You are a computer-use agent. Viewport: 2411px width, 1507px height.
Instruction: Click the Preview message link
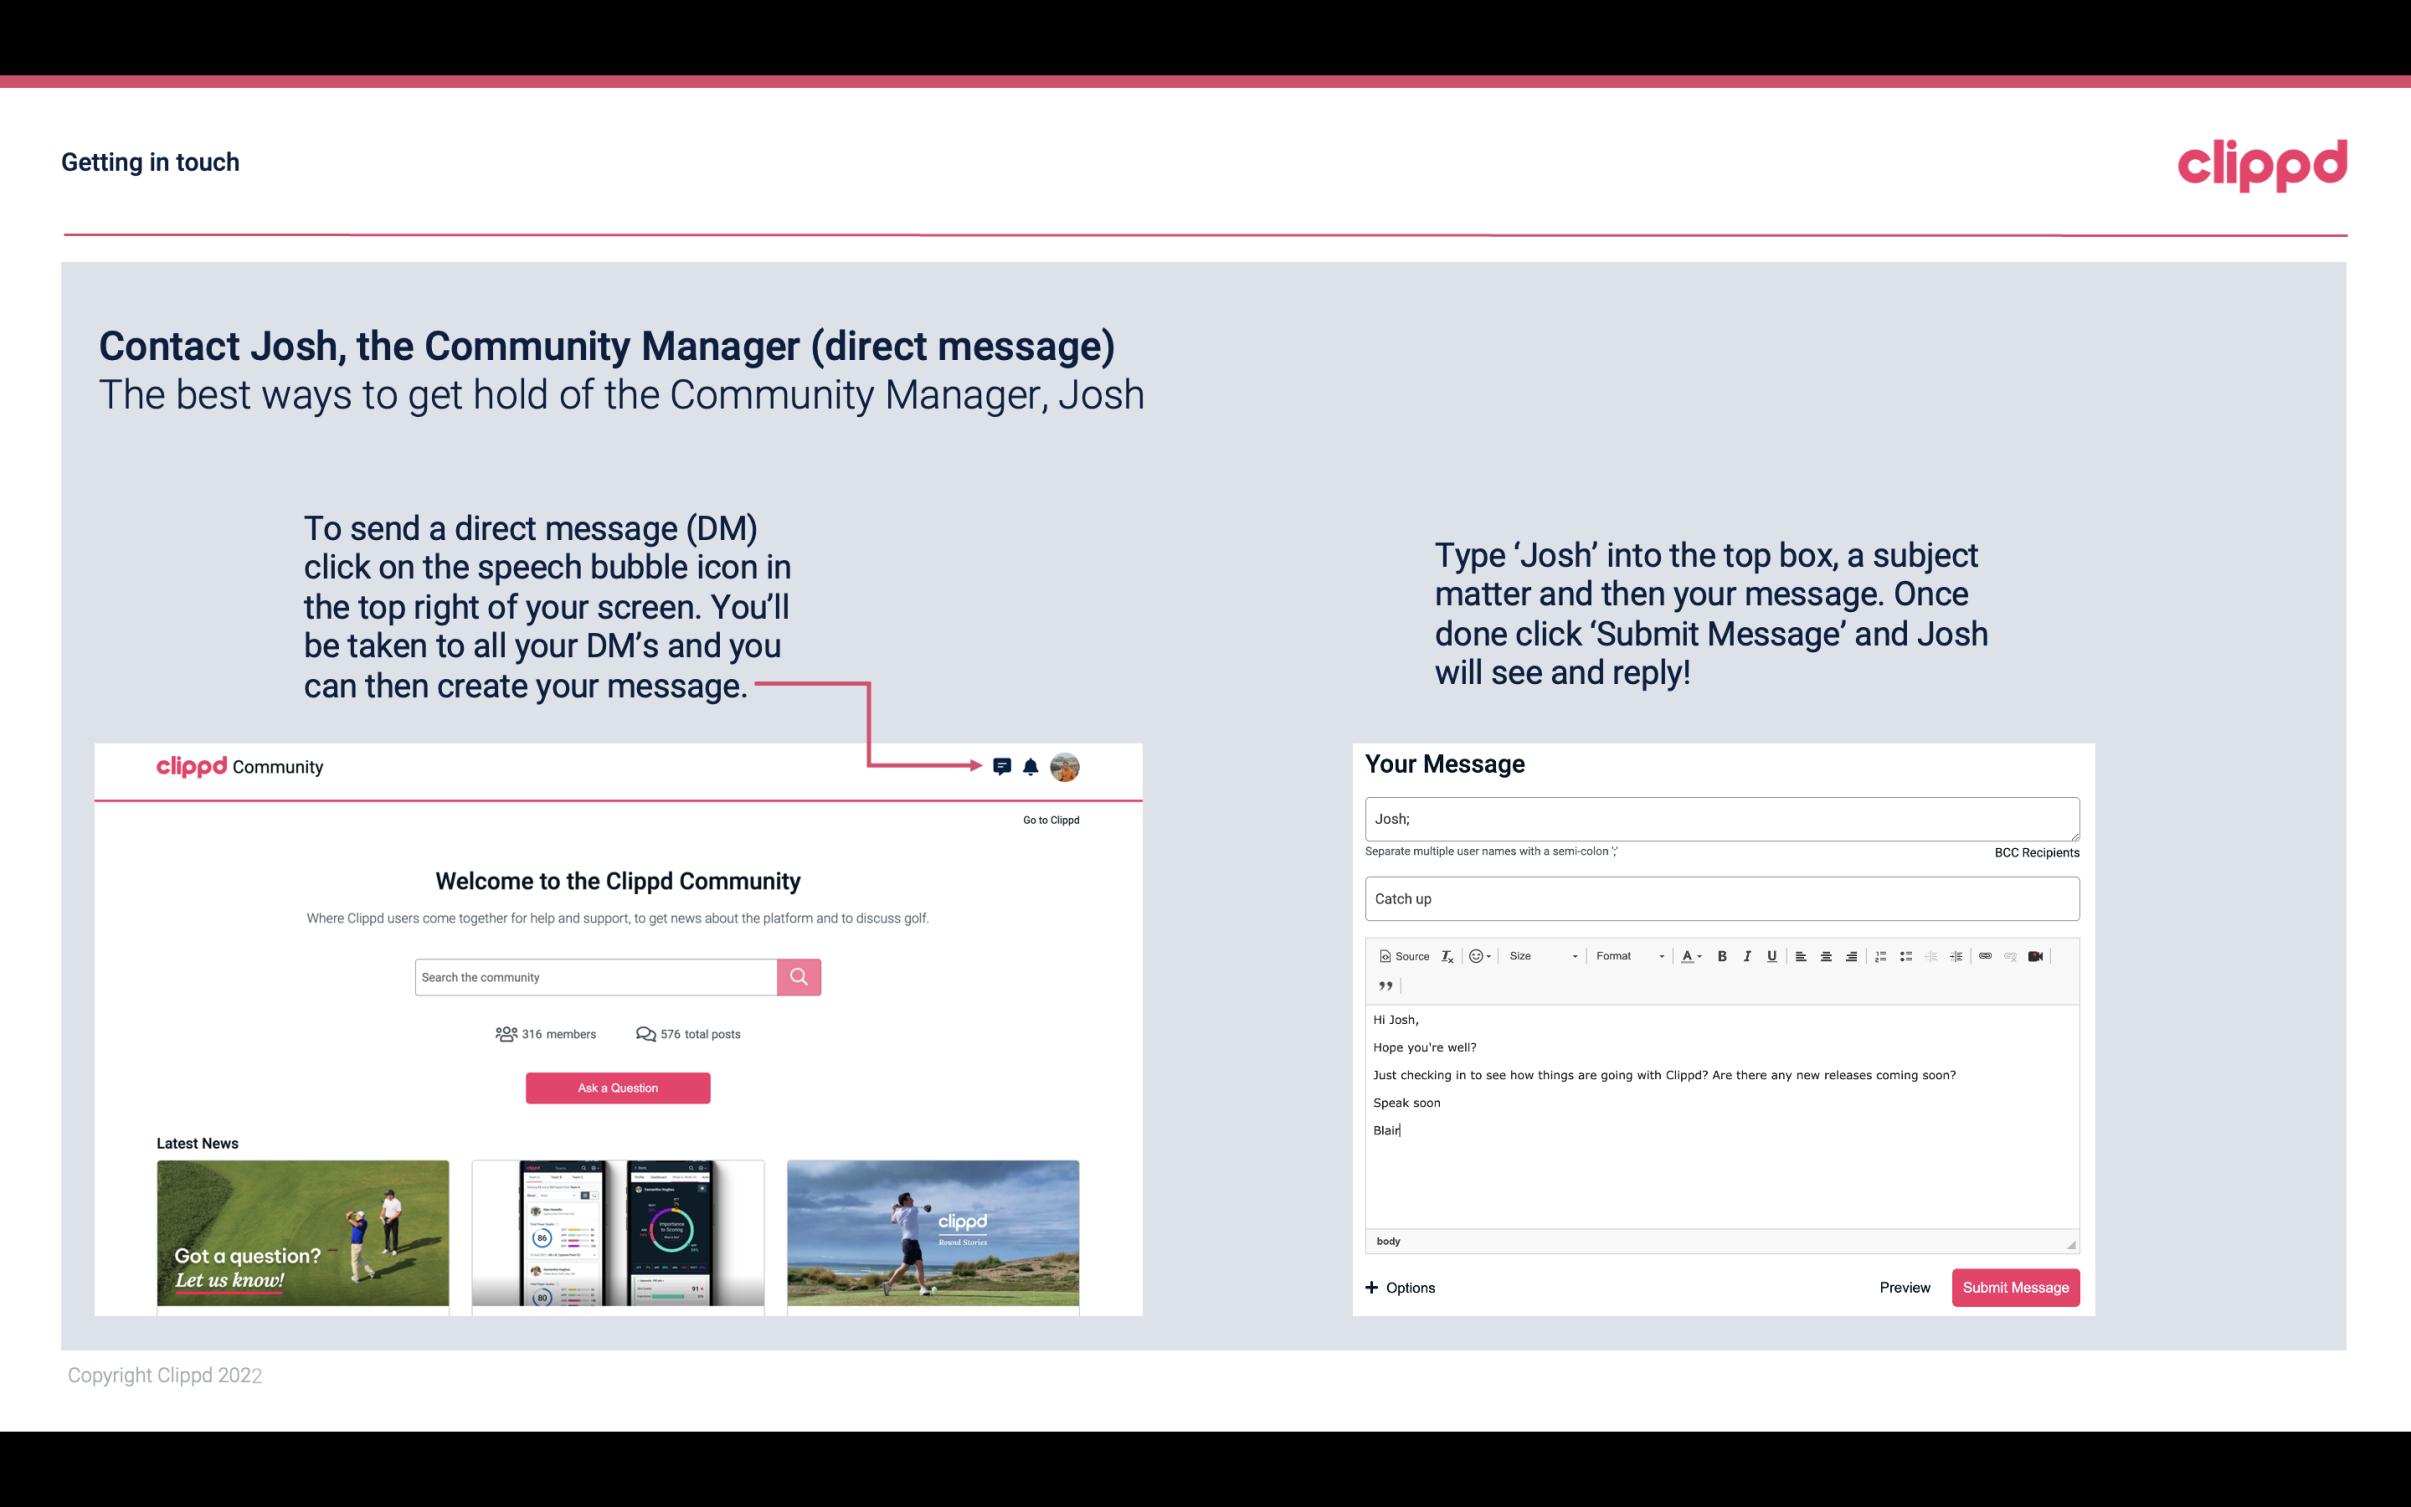click(x=1902, y=1288)
